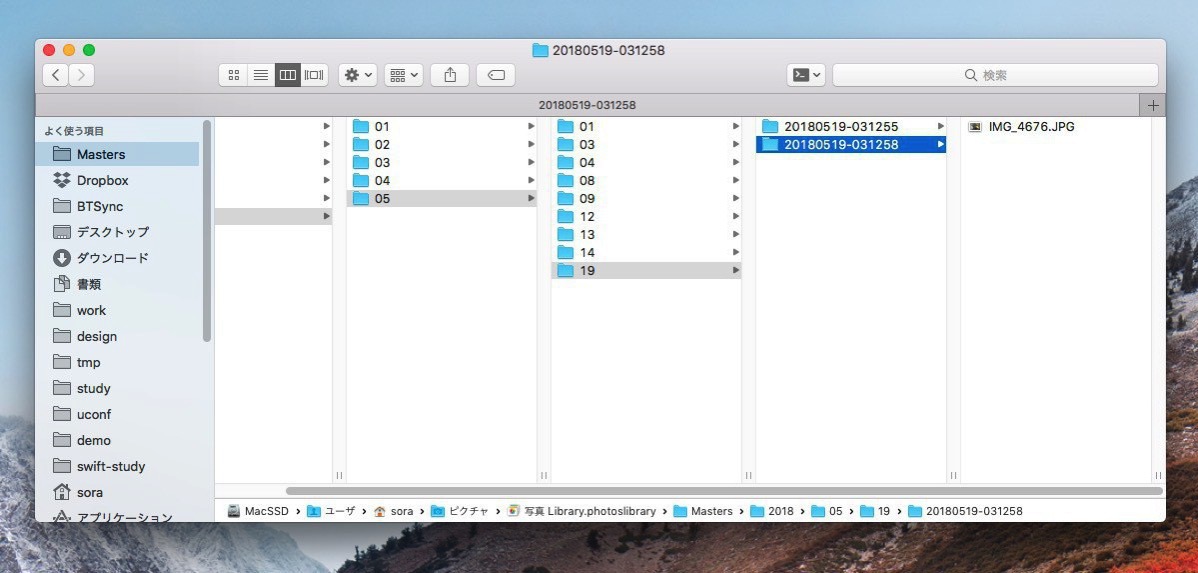Select folder 20180519-031255
Viewport: 1198px width, 573px height.
(x=851, y=127)
